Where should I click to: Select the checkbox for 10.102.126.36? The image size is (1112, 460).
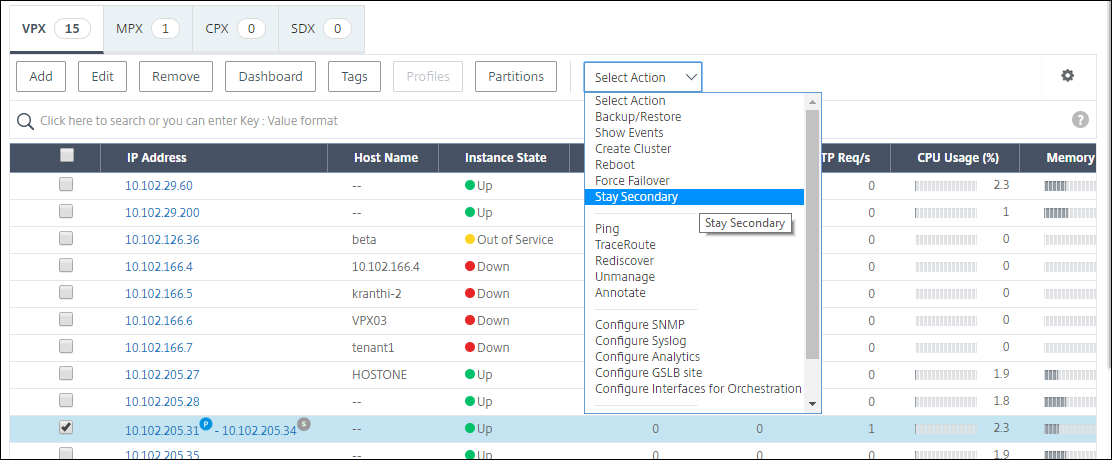66,238
